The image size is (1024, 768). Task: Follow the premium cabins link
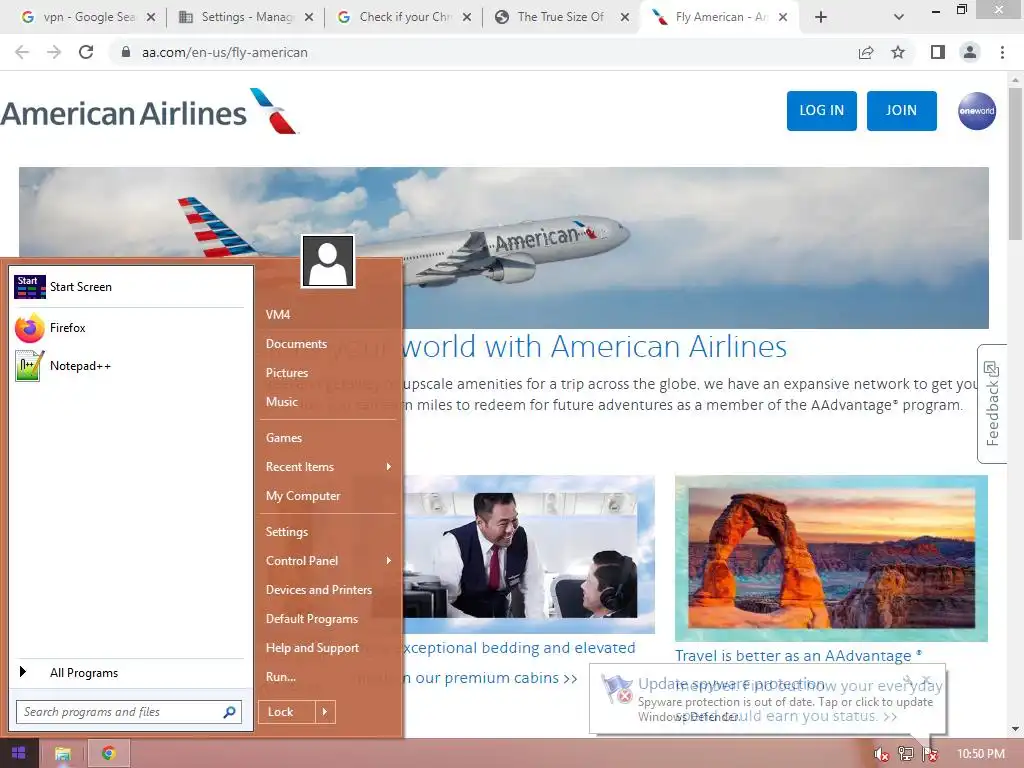[490, 679]
